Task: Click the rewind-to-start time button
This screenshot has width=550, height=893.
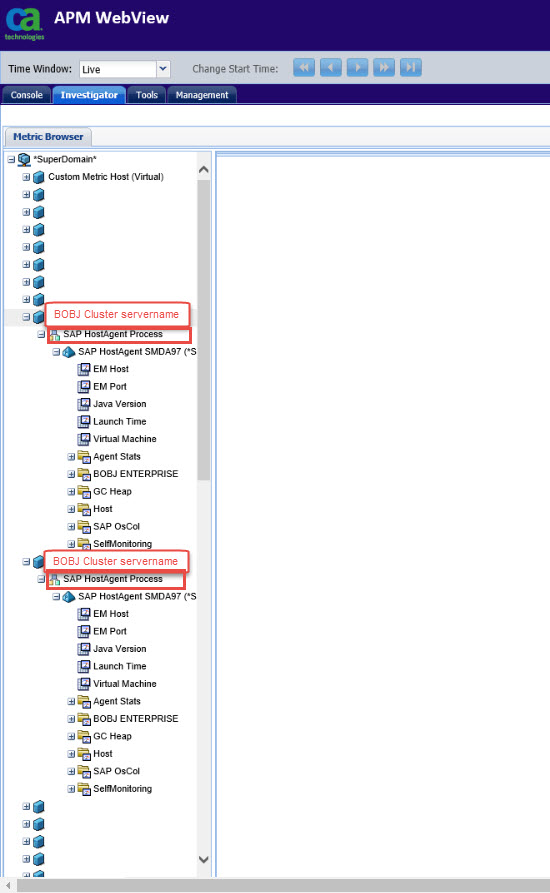Action: click(x=304, y=68)
